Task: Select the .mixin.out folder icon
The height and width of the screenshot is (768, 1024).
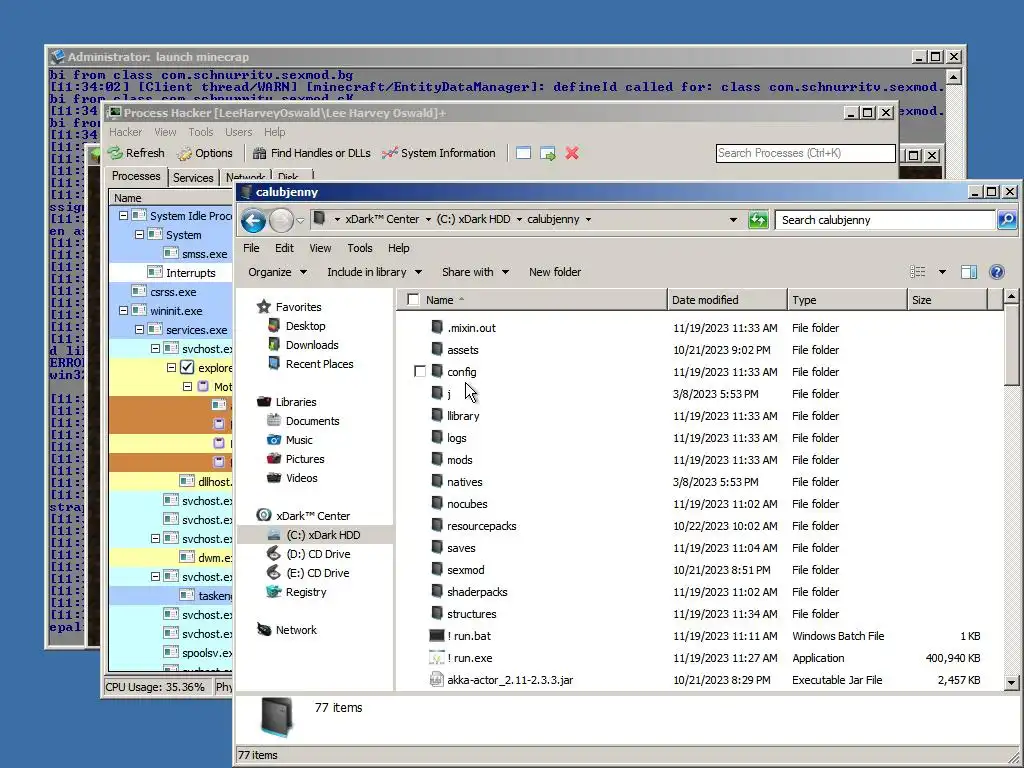Action: [x=437, y=327]
